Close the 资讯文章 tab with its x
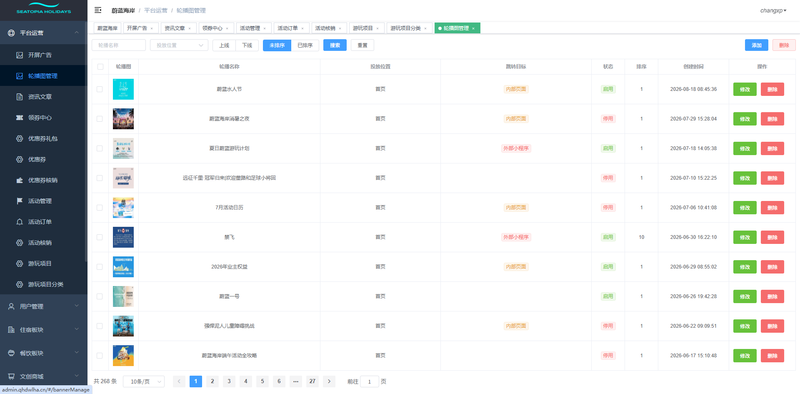The height and width of the screenshot is (394, 800). tap(190, 29)
